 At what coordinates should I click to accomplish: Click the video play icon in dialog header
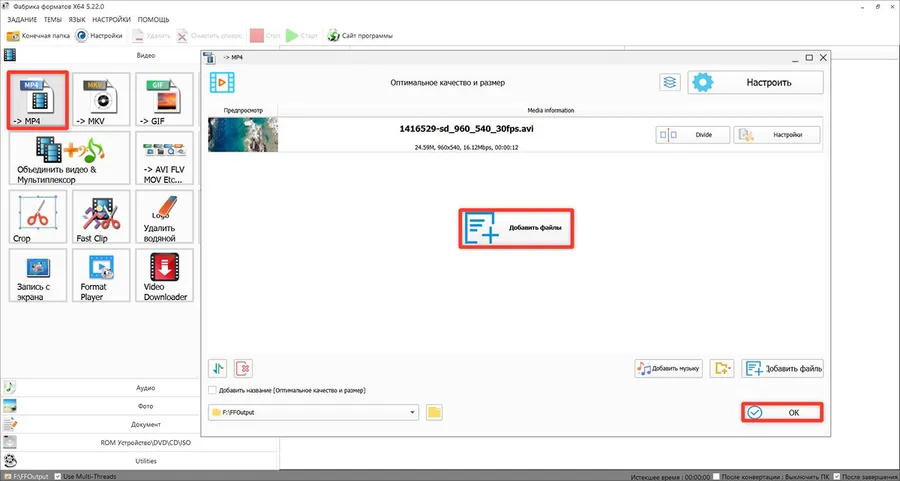[x=222, y=82]
